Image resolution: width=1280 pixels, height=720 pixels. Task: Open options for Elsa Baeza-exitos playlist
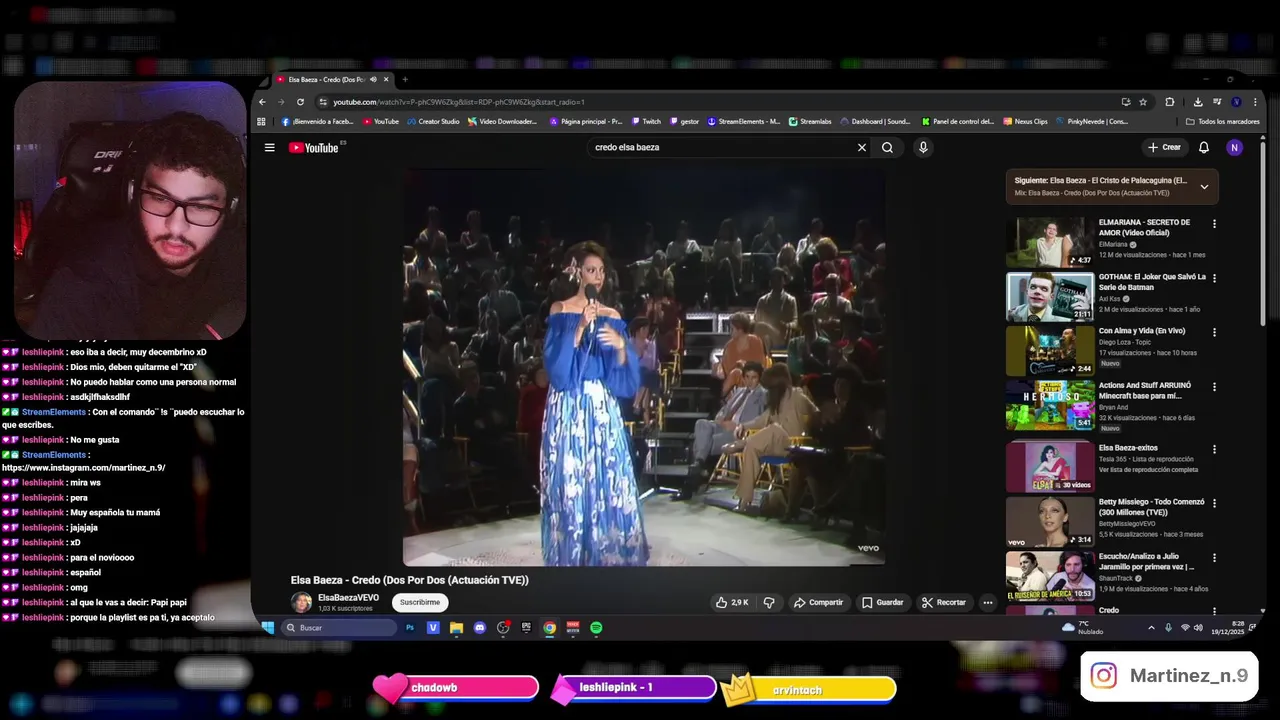(x=1214, y=450)
